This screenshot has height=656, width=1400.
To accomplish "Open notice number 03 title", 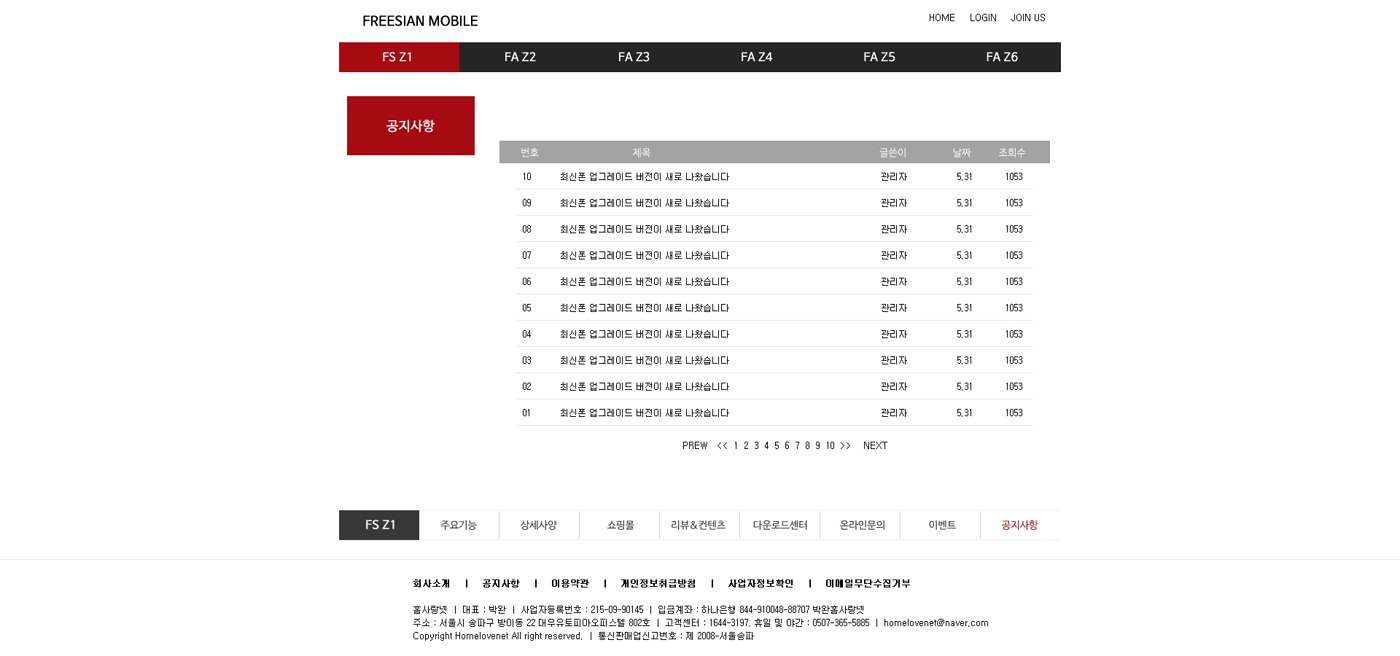I will point(644,360).
